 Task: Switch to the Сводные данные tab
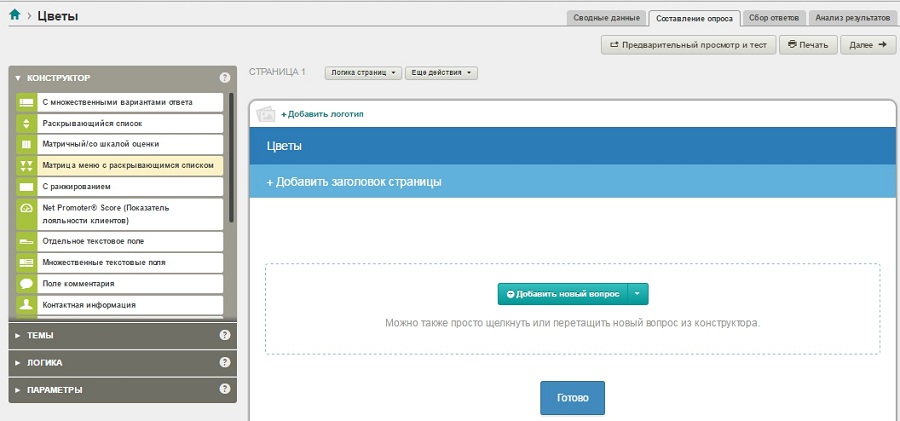(605, 18)
